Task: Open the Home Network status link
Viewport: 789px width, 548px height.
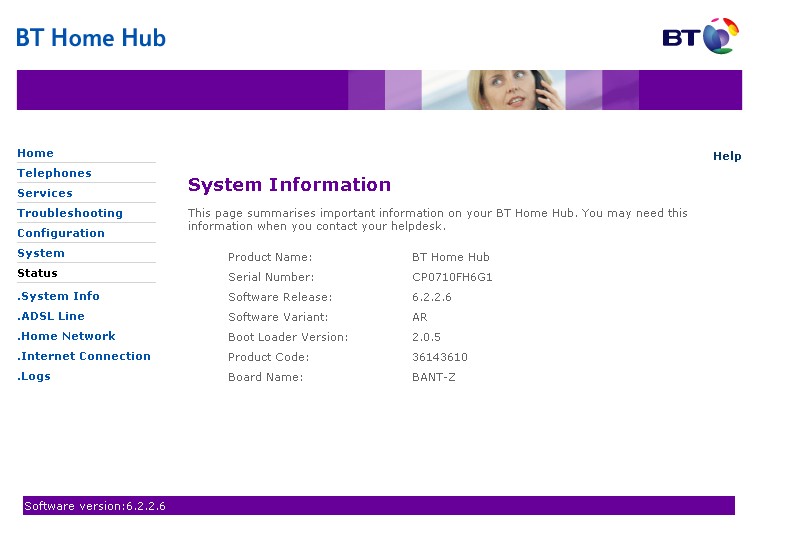Action: [x=66, y=336]
